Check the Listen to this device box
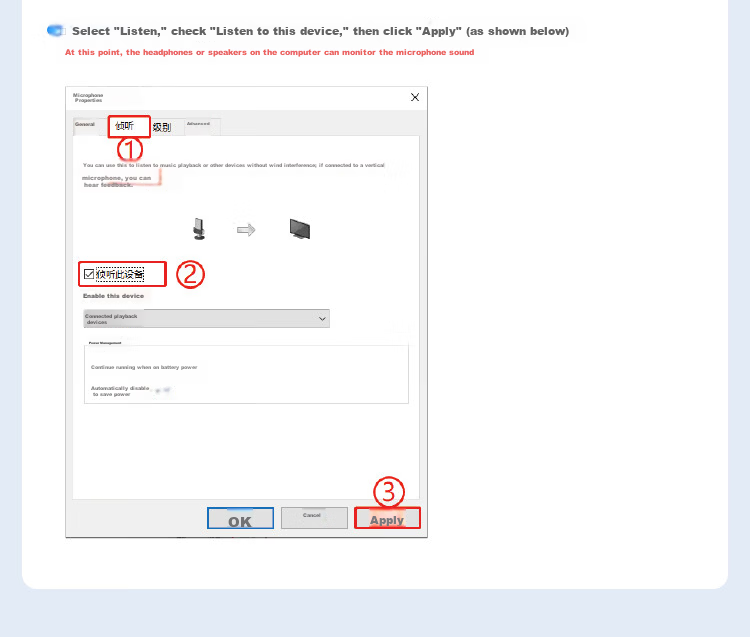Screen dimensions: 750x637 (x=89, y=274)
